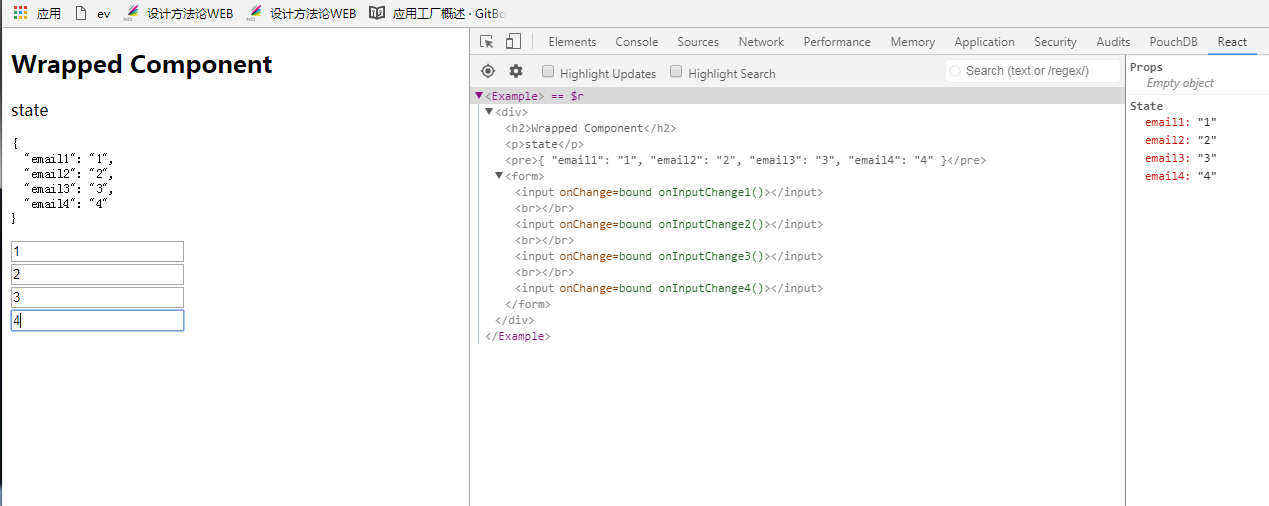Open the first 设计方法论WEB bookmark

pyautogui.click(x=179, y=13)
